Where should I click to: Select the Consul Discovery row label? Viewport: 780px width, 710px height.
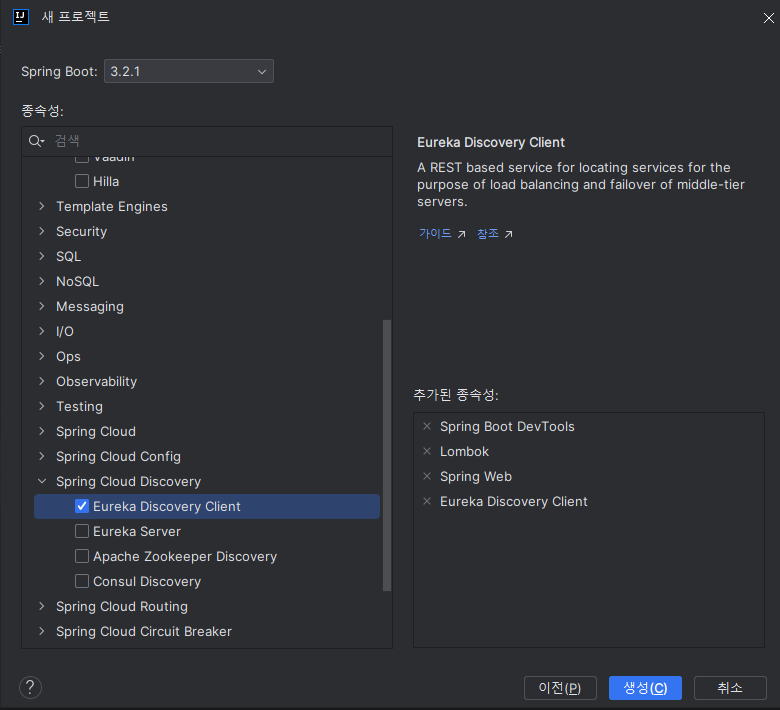[x=147, y=581]
